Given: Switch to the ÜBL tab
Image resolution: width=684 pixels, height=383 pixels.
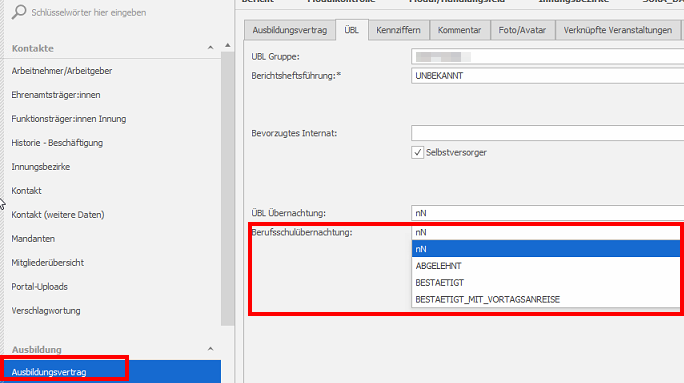Looking at the screenshot, I should [x=352, y=30].
